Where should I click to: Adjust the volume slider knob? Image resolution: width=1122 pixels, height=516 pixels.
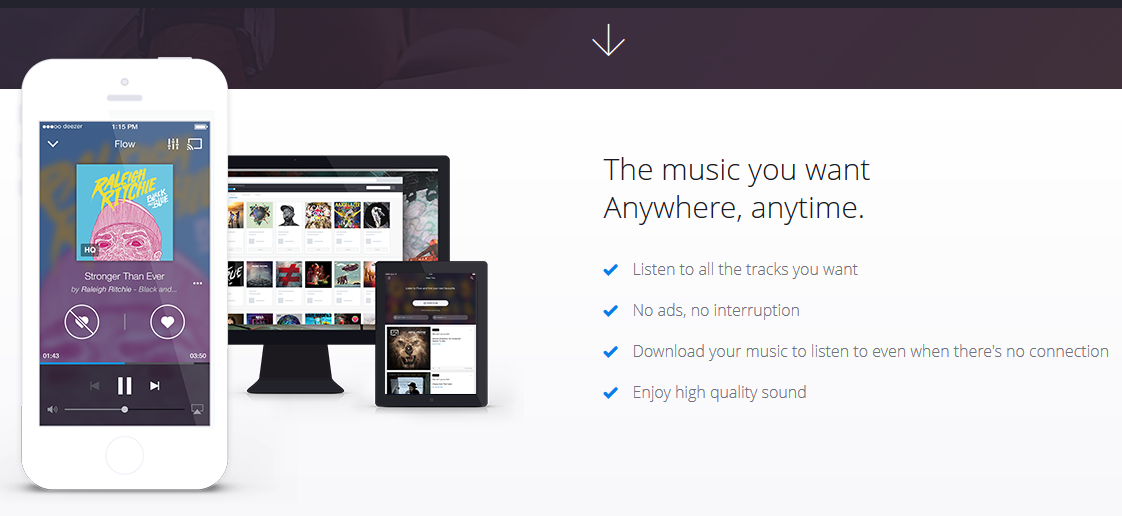pos(125,409)
